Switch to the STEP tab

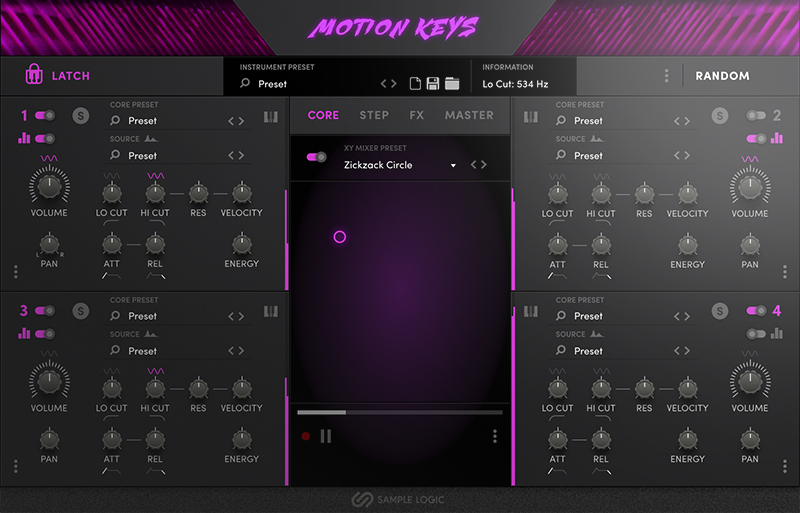pyautogui.click(x=374, y=115)
